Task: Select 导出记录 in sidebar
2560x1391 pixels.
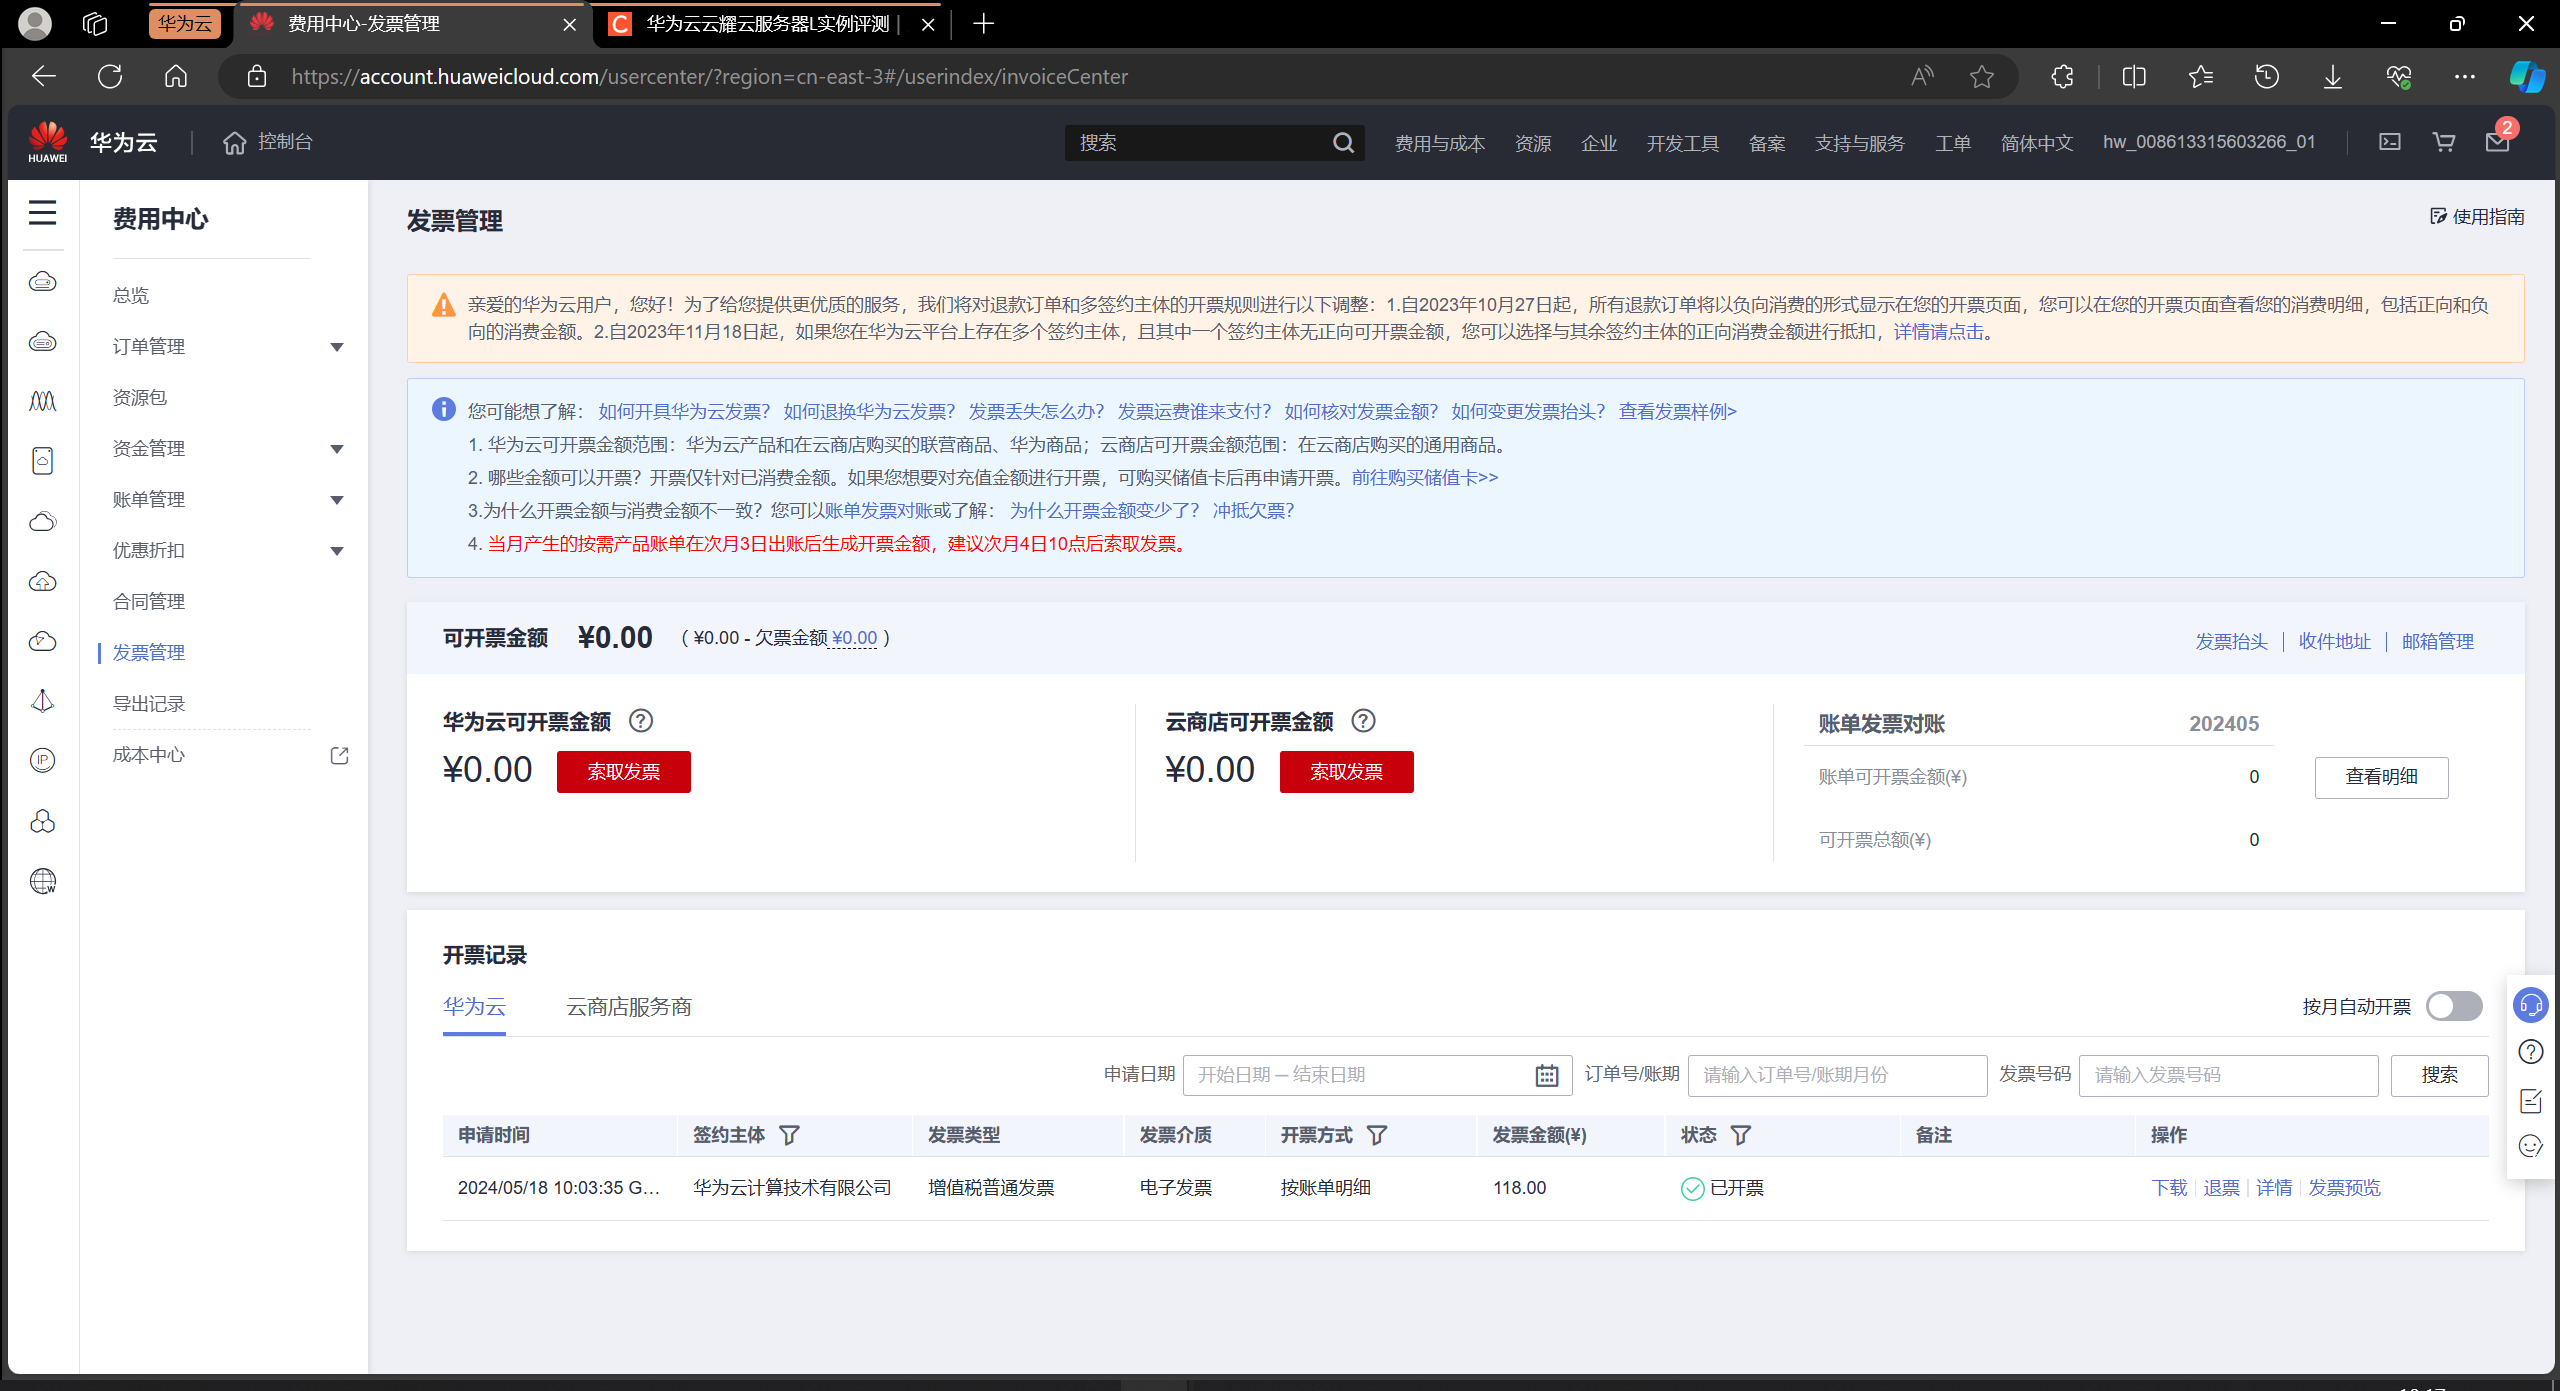Action: click(149, 704)
